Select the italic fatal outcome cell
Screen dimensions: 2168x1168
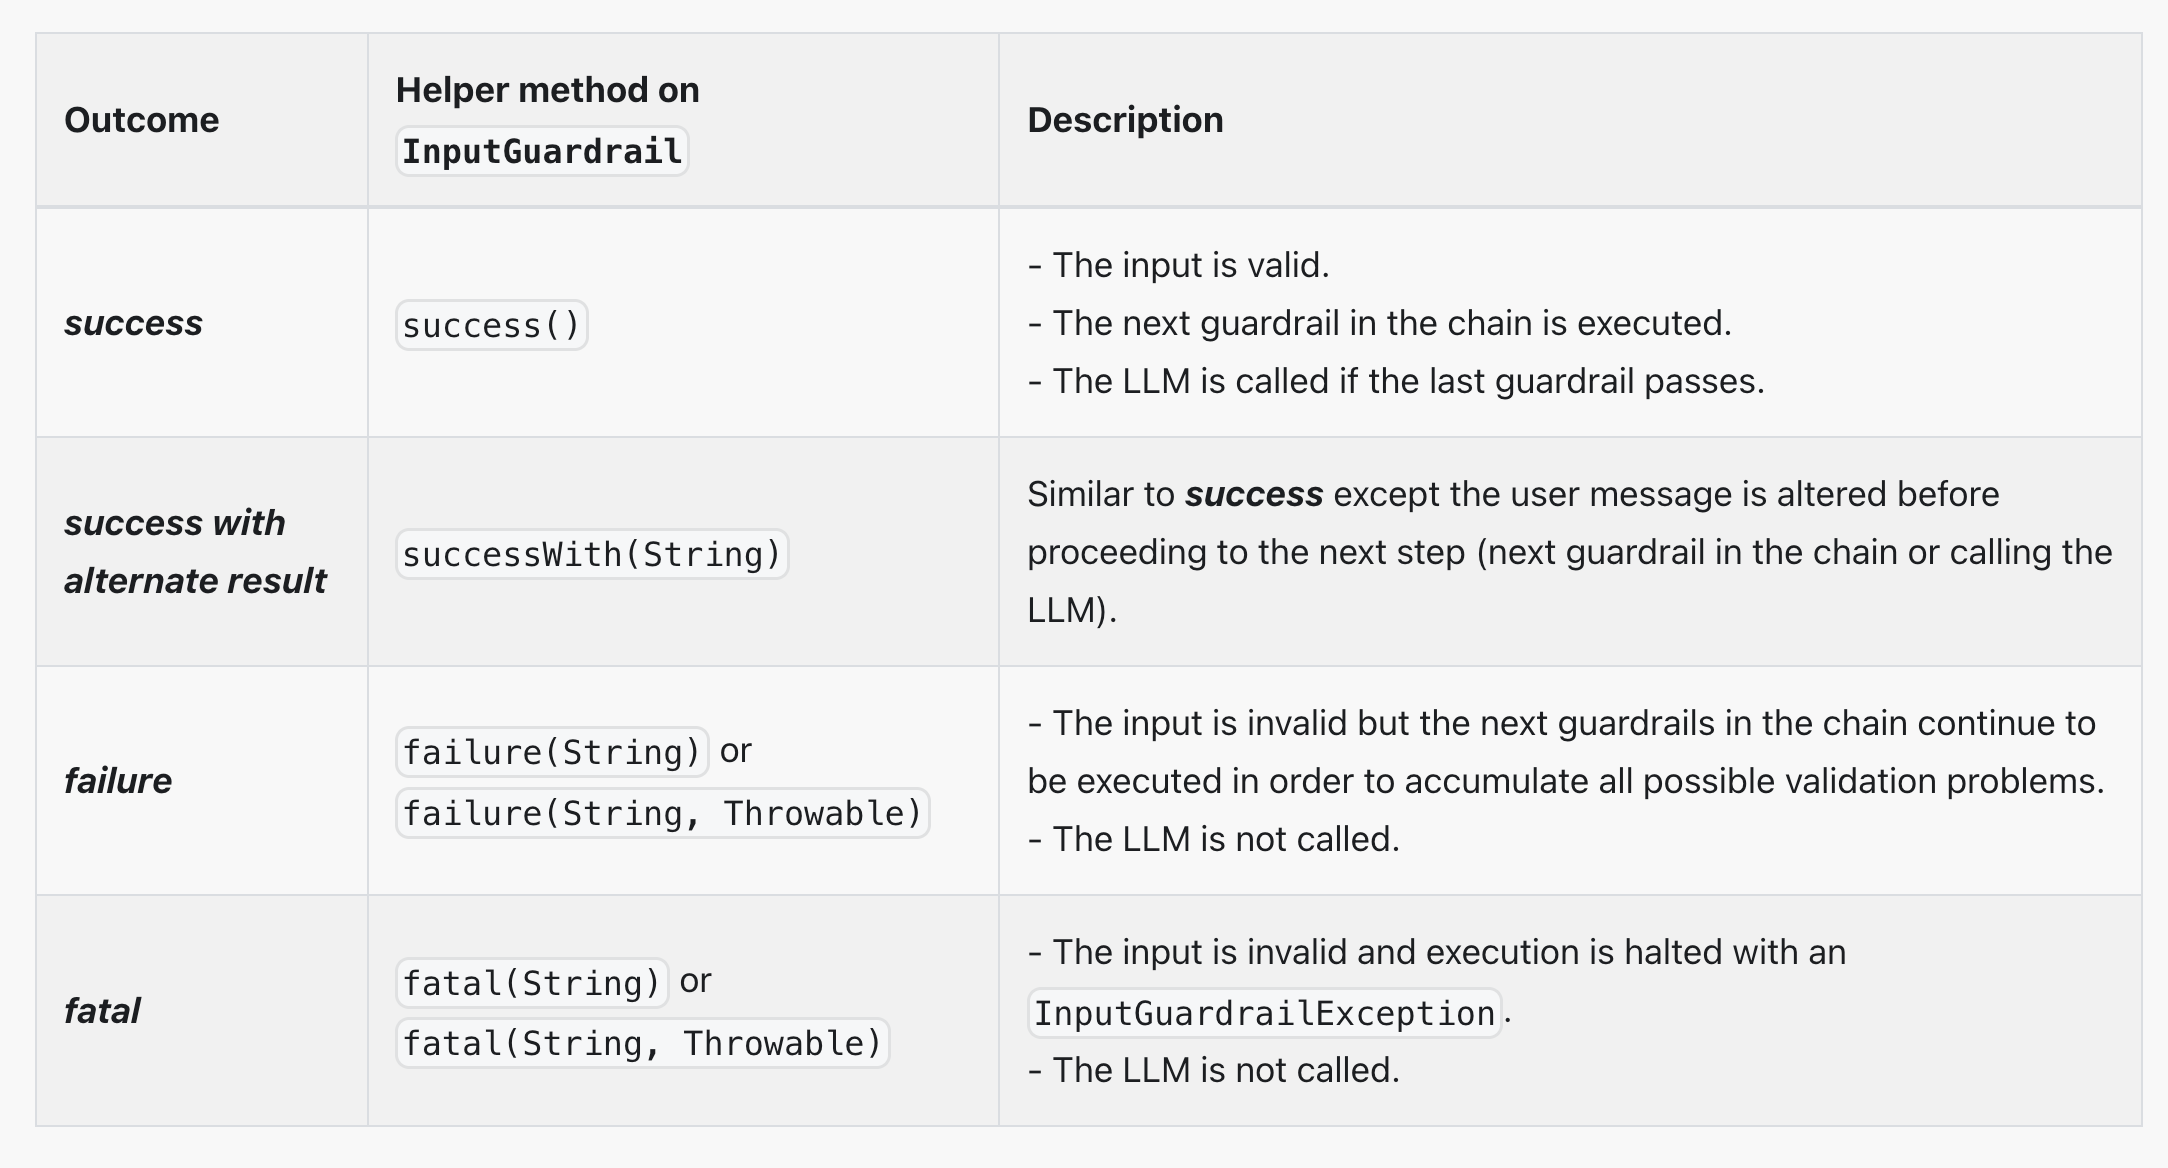click(x=102, y=1011)
